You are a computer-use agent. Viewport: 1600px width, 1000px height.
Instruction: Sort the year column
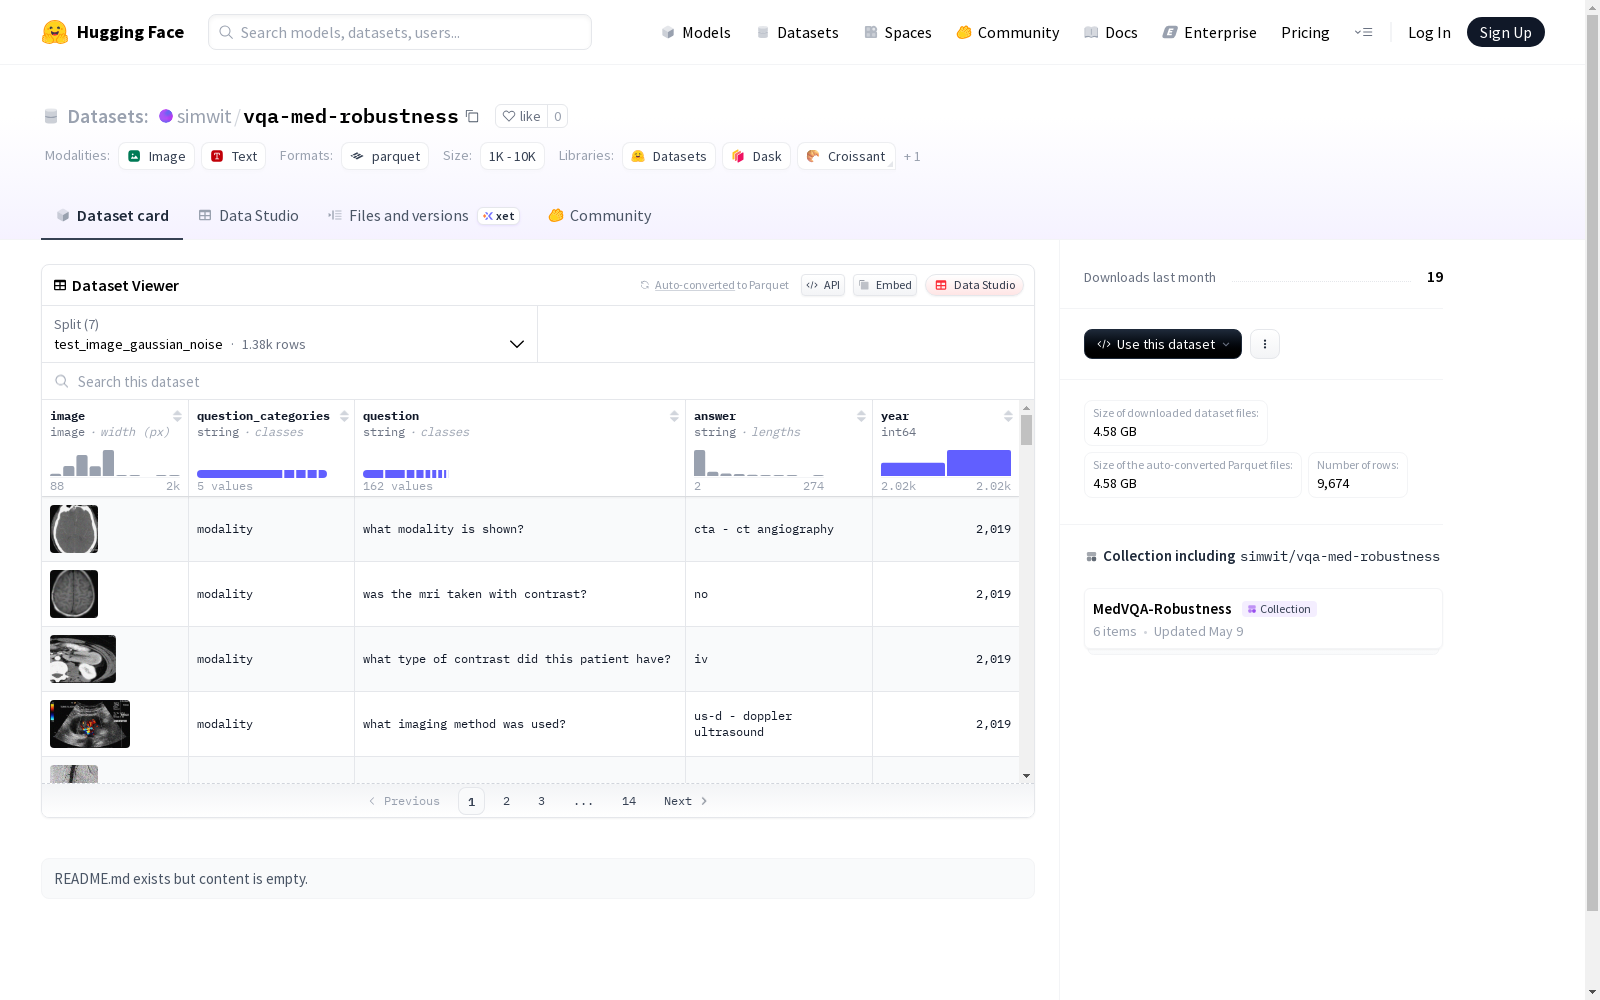[1008, 416]
